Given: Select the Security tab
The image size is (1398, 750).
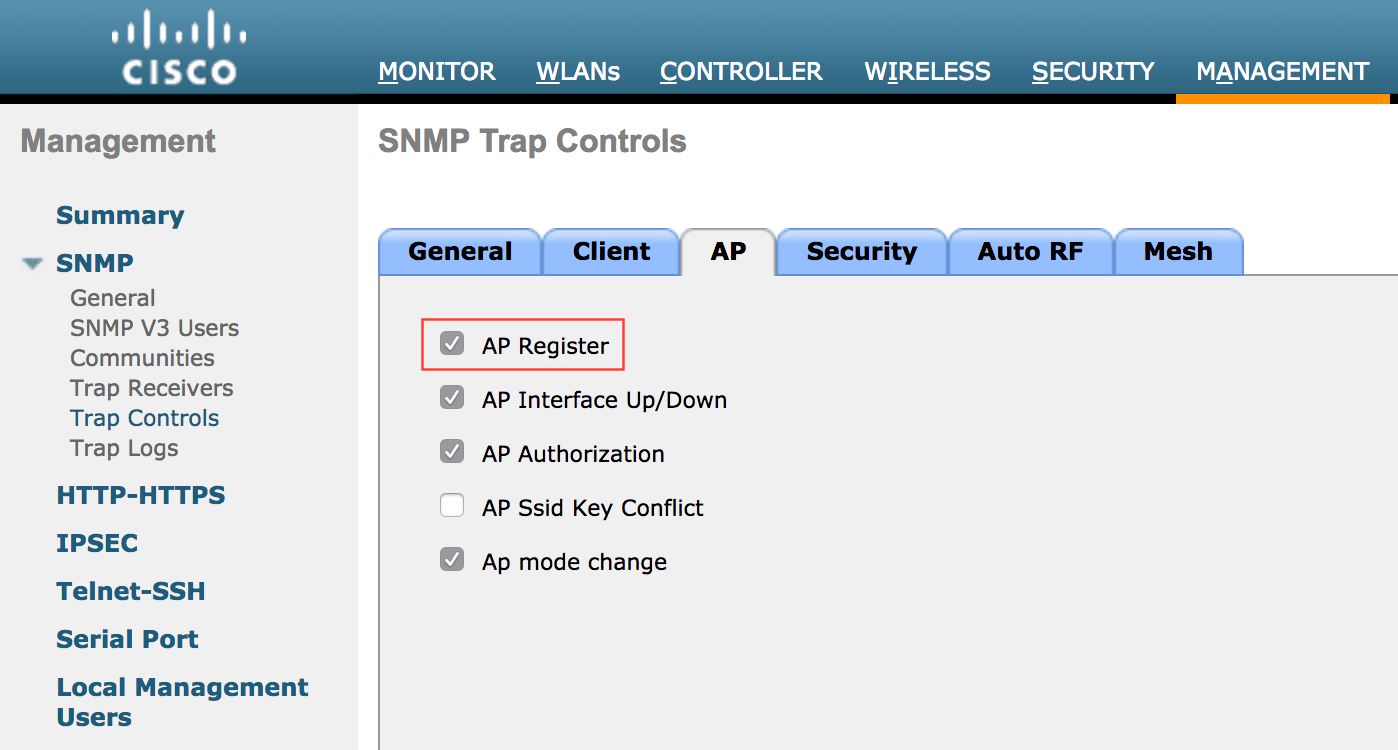Looking at the screenshot, I should 861,252.
